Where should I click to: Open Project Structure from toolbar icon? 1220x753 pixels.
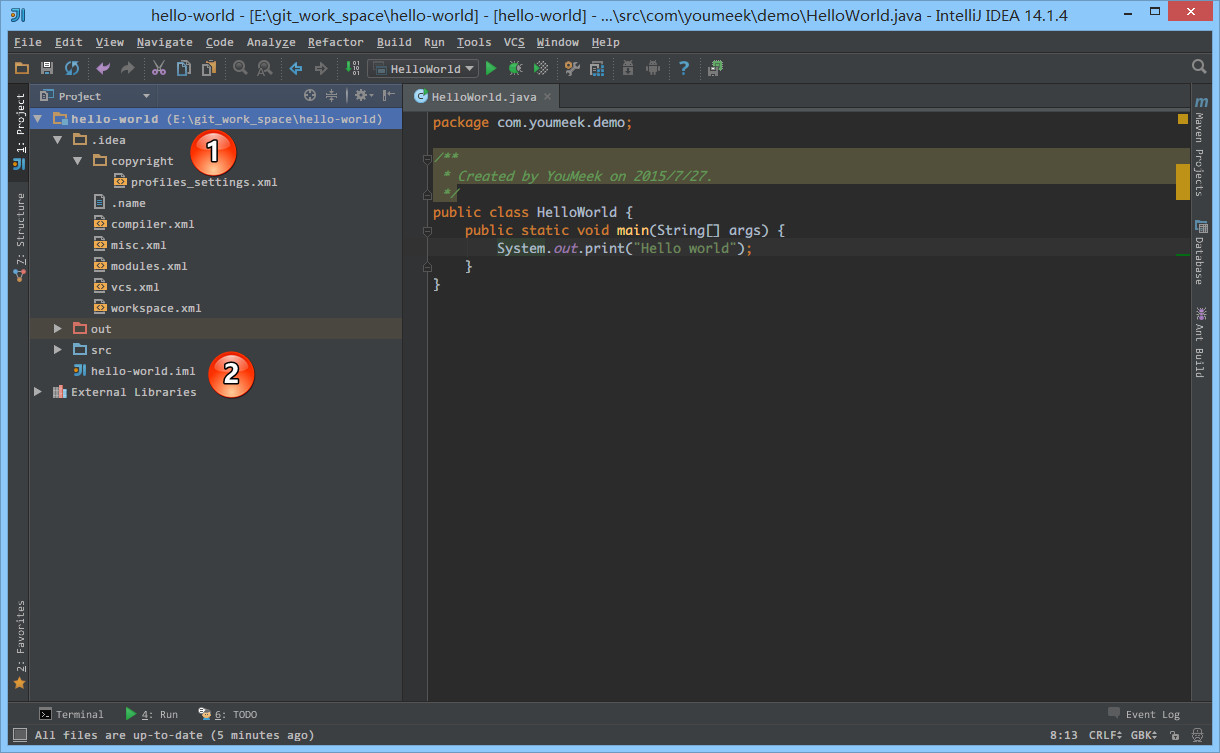(x=597, y=68)
